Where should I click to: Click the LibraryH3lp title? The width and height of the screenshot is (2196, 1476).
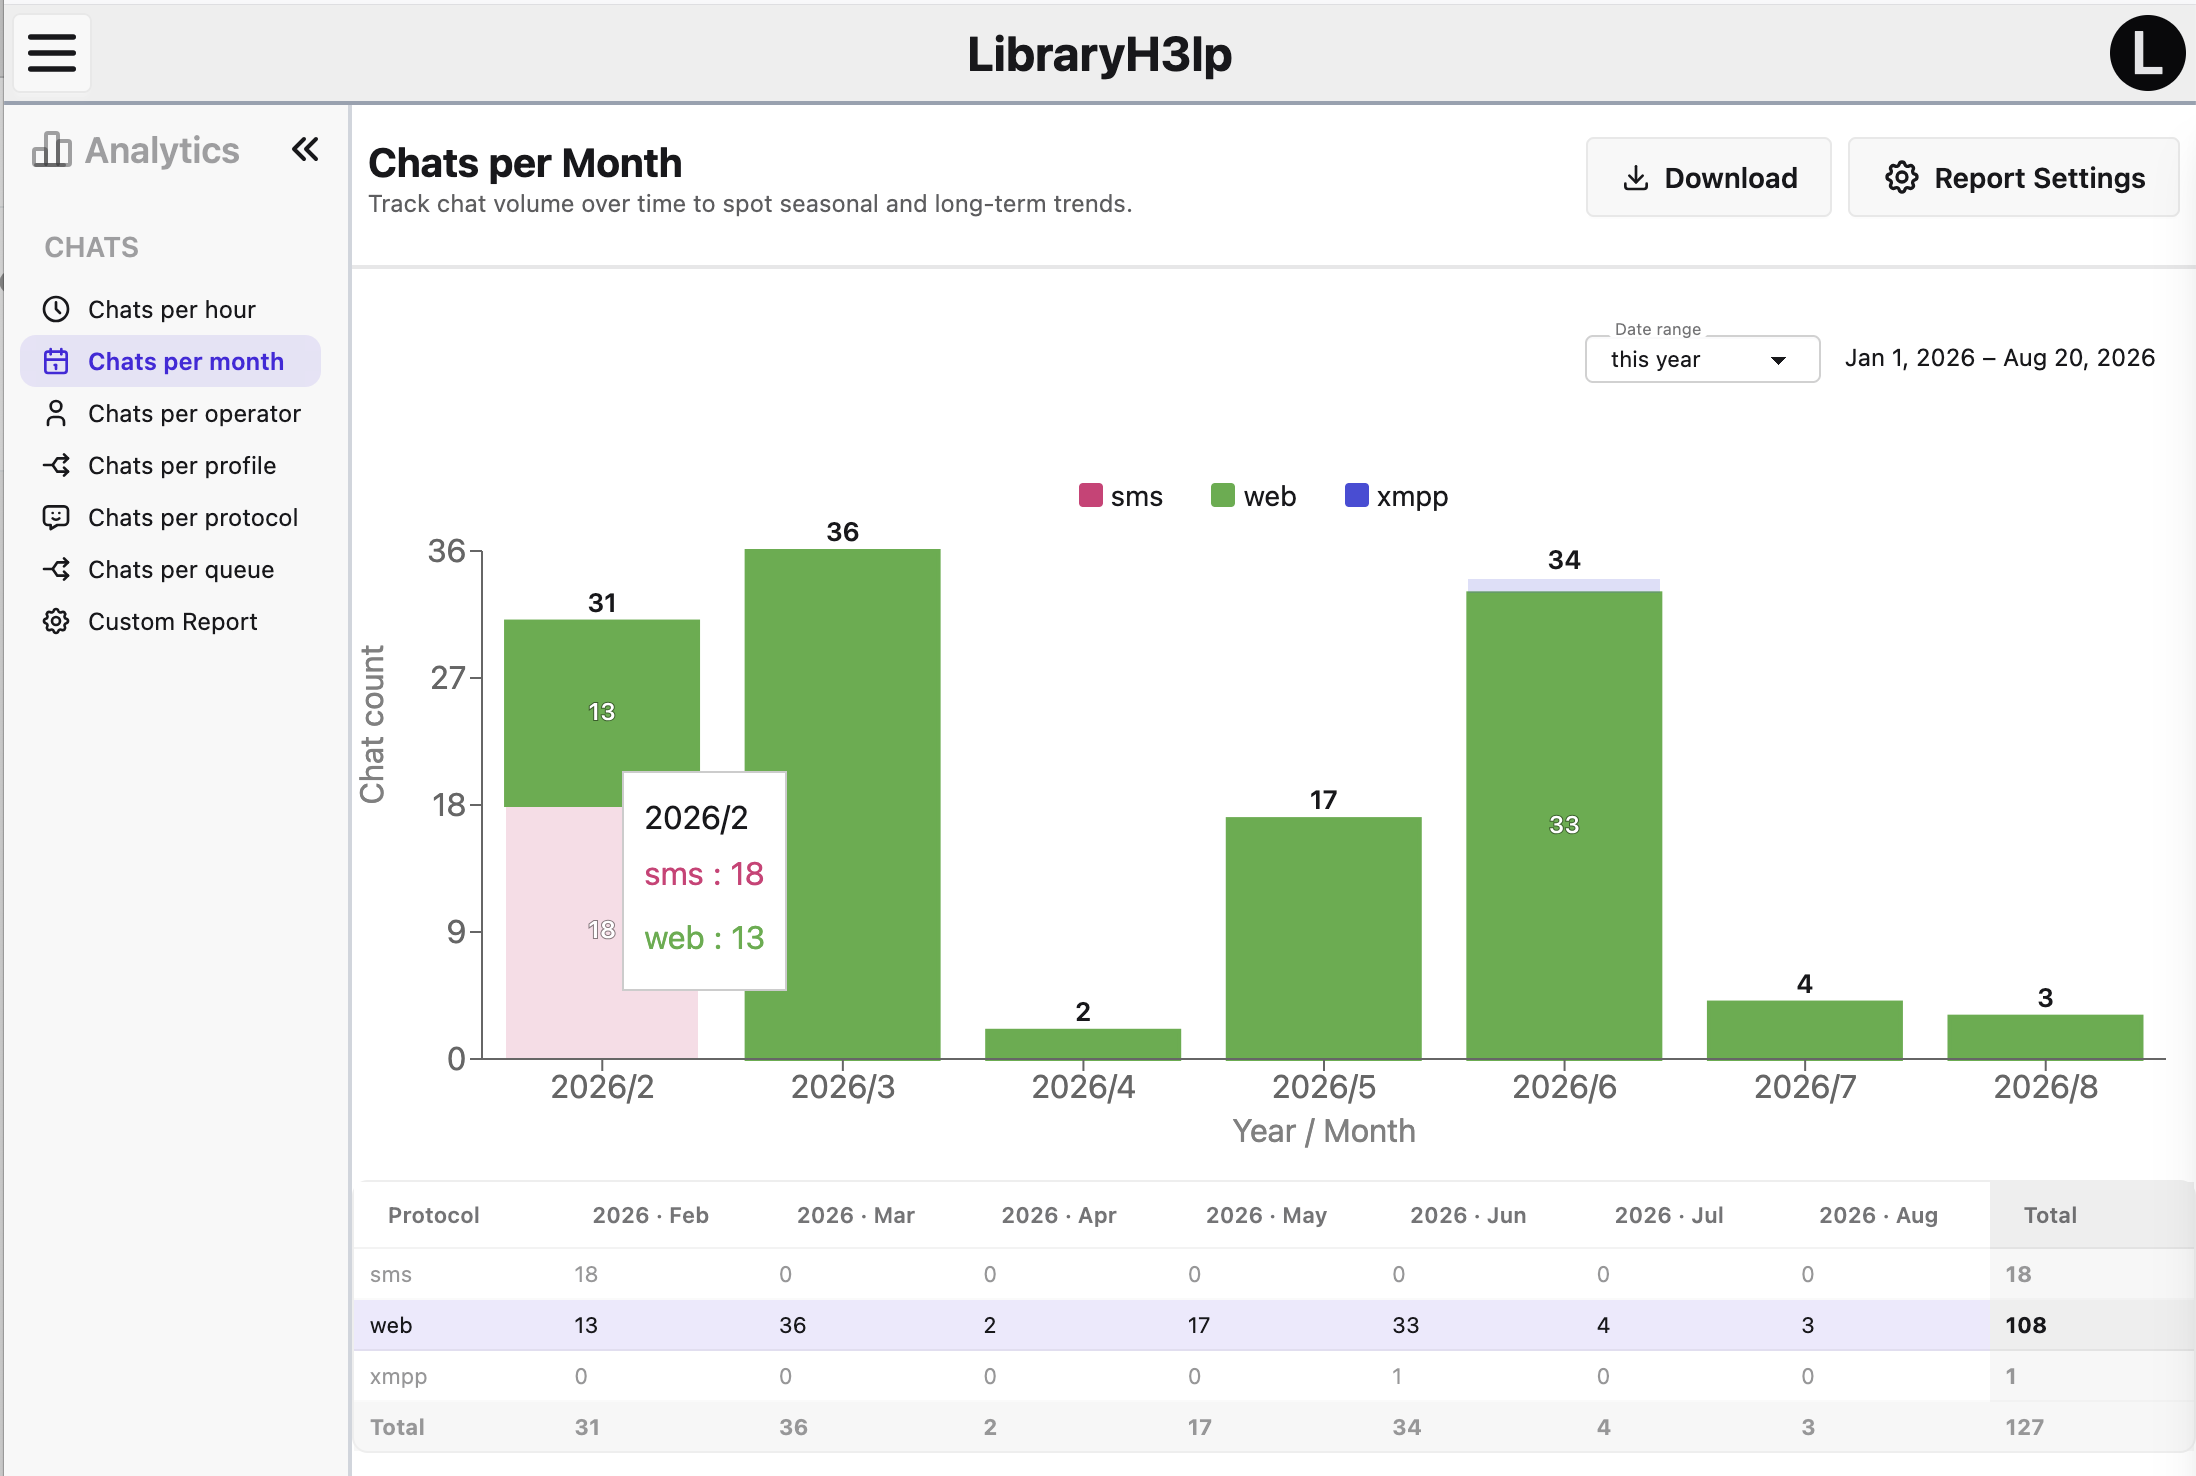[x=1099, y=54]
